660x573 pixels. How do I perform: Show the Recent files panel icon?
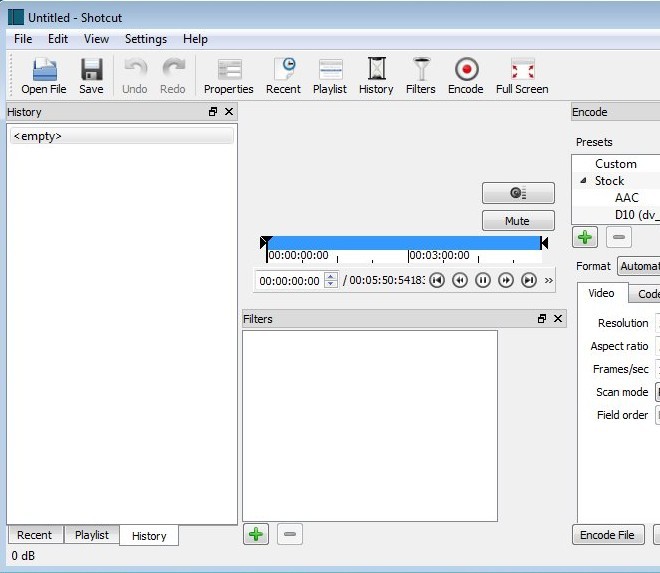(x=283, y=75)
